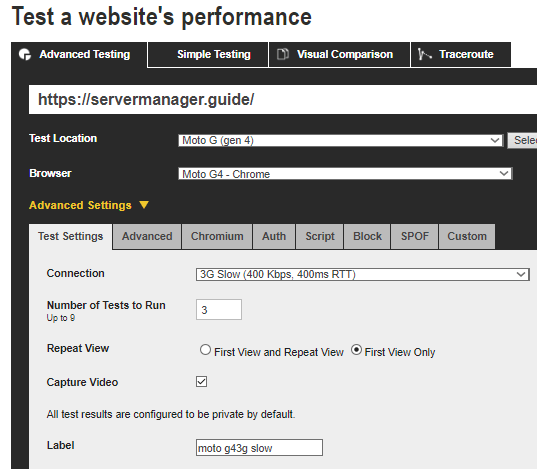Open the Chromium settings tab

[217, 236]
